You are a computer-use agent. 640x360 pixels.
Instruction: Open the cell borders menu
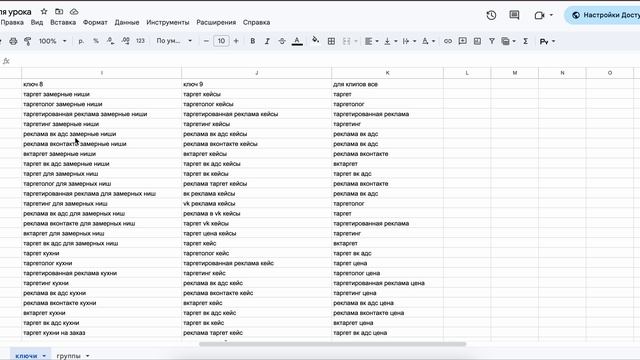pyautogui.click(x=331, y=41)
